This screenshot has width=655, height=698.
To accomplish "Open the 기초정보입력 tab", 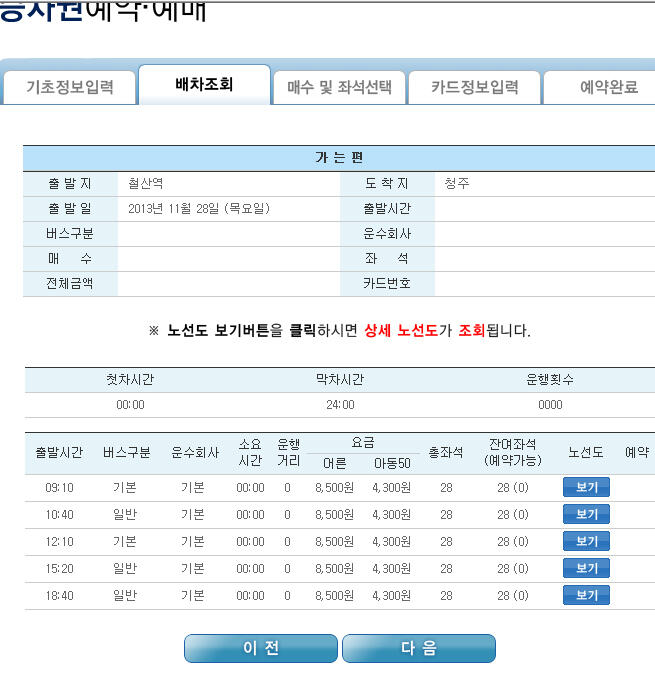I will [x=69, y=87].
